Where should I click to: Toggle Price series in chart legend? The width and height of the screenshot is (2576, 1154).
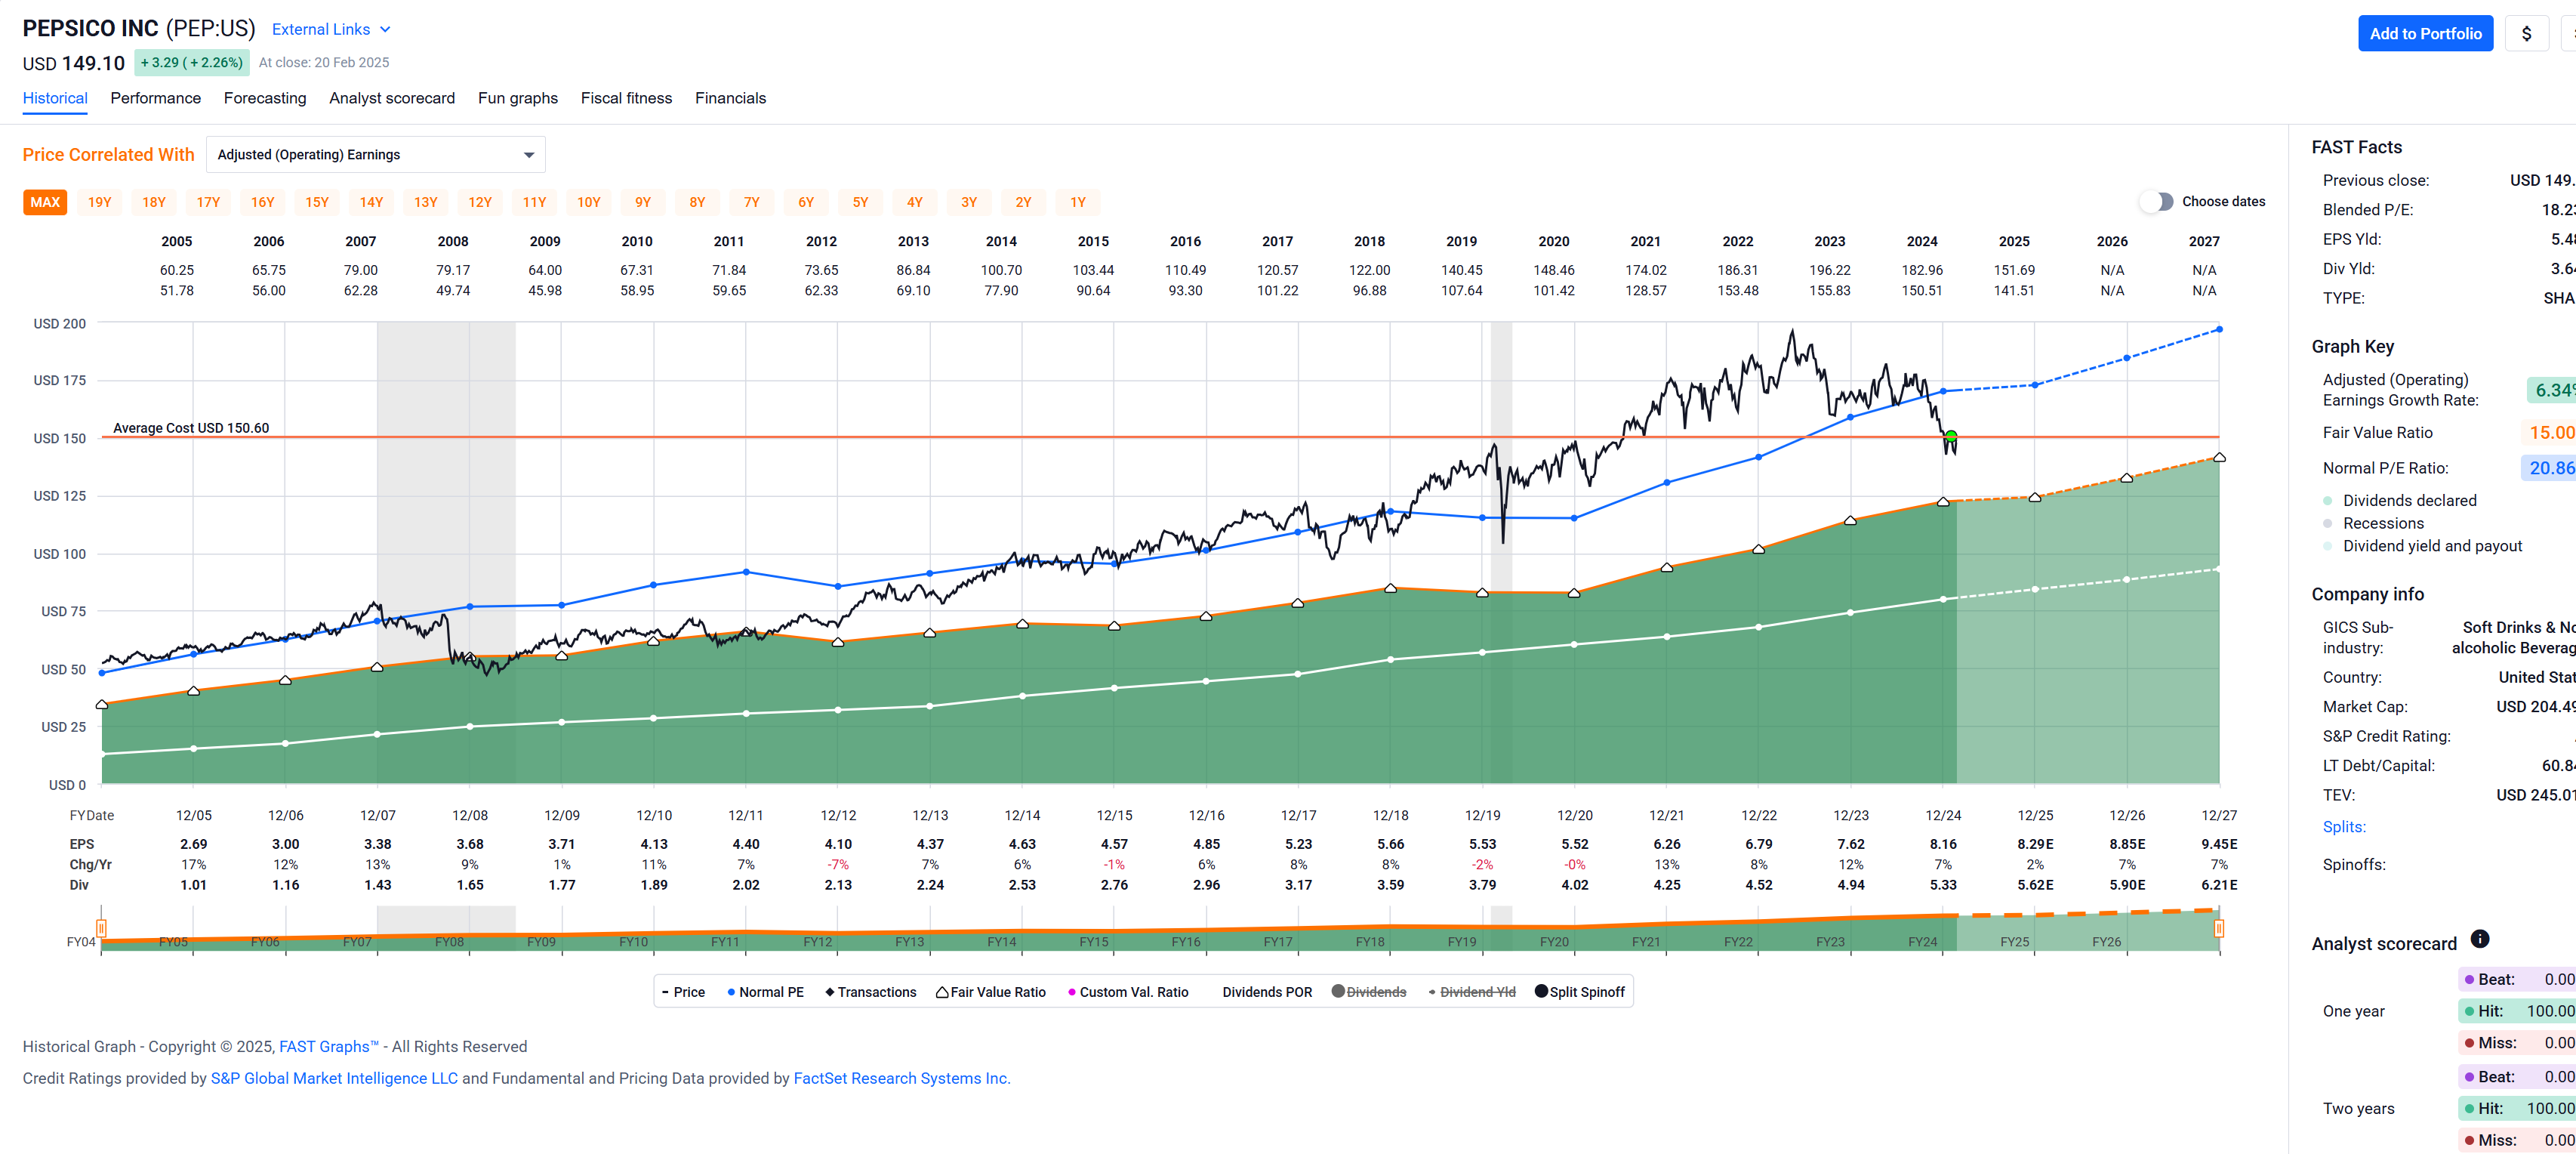pyautogui.click(x=683, y=992)
